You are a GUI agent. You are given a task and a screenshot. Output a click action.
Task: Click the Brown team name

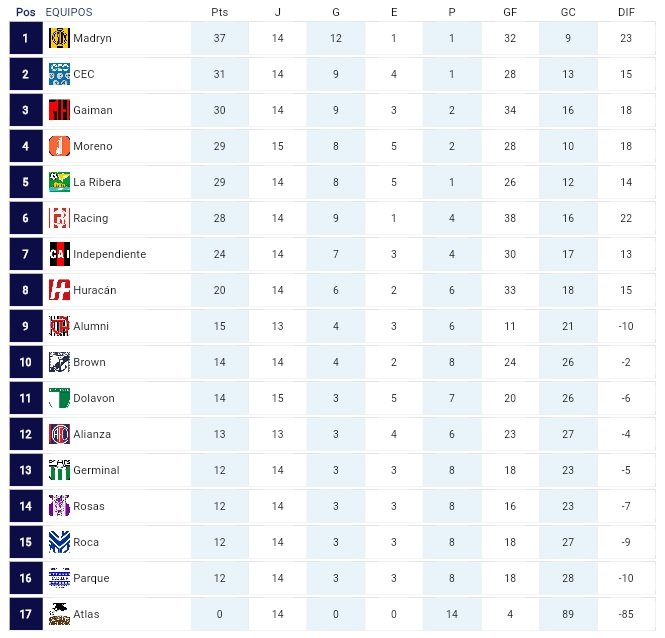pos(89,362)
